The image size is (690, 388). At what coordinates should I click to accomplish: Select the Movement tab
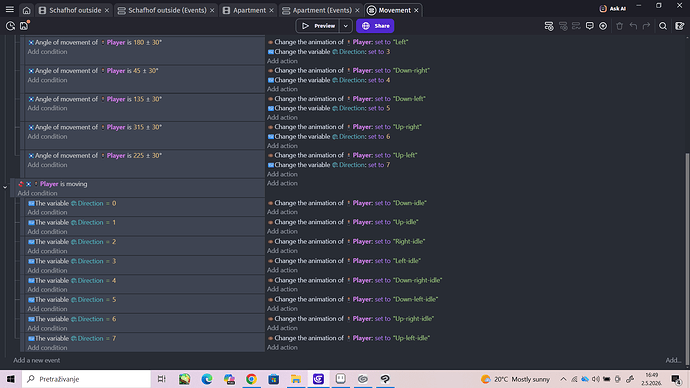tap(394, 10)
